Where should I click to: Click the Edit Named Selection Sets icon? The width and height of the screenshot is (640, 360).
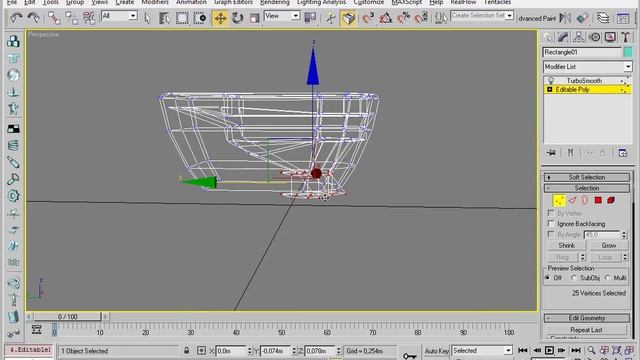click(x=440, y=18)
